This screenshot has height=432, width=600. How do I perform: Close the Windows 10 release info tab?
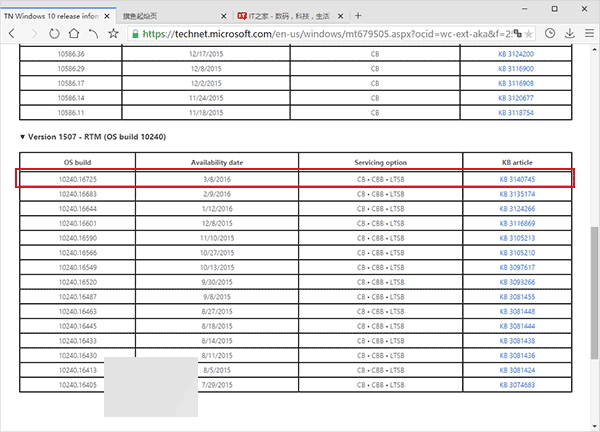(107, 16)
